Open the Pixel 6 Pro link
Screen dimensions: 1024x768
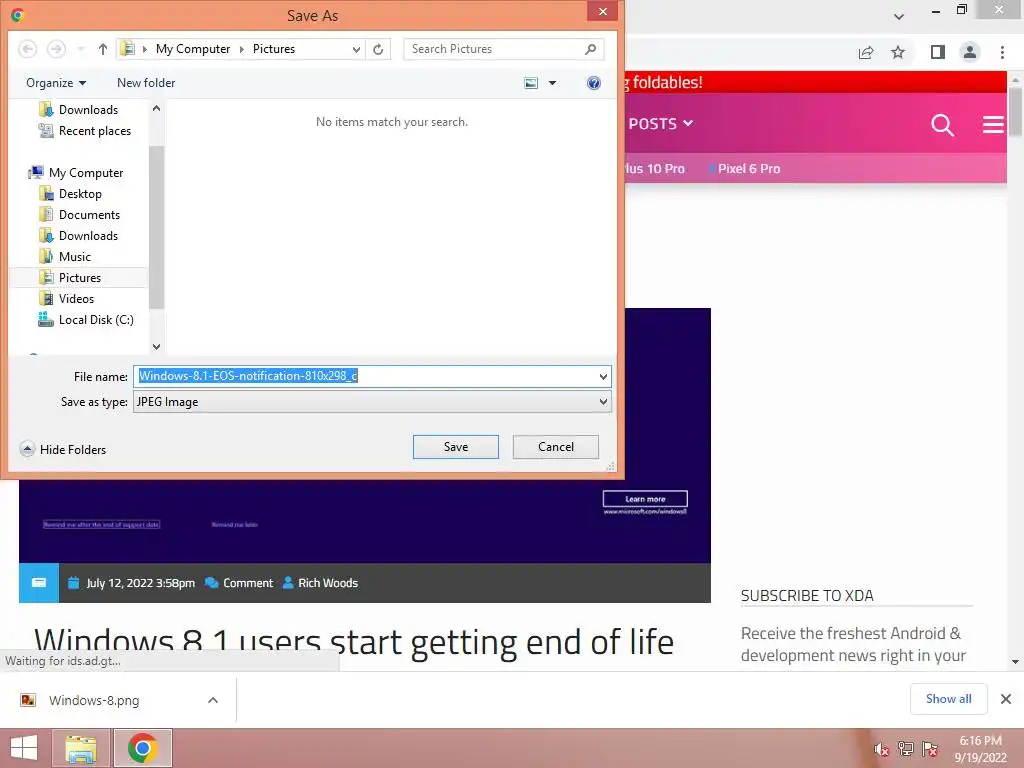[748, 168]
